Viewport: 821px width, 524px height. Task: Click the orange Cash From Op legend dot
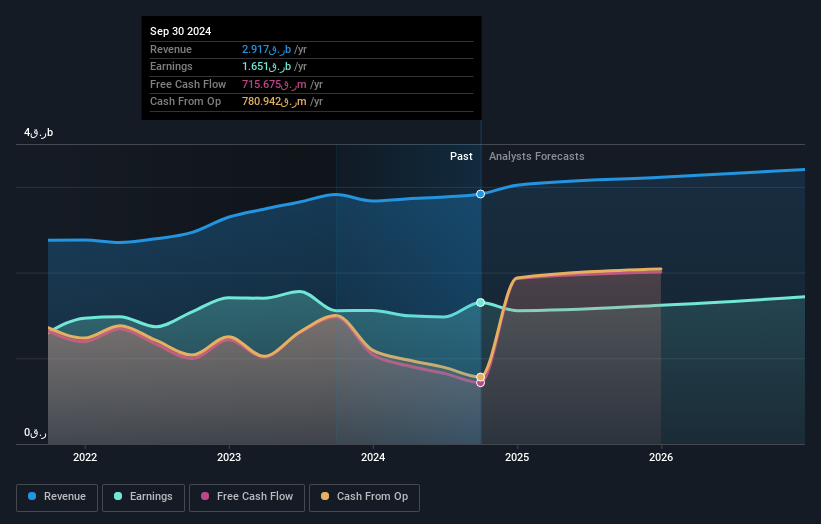click(325, 496)
